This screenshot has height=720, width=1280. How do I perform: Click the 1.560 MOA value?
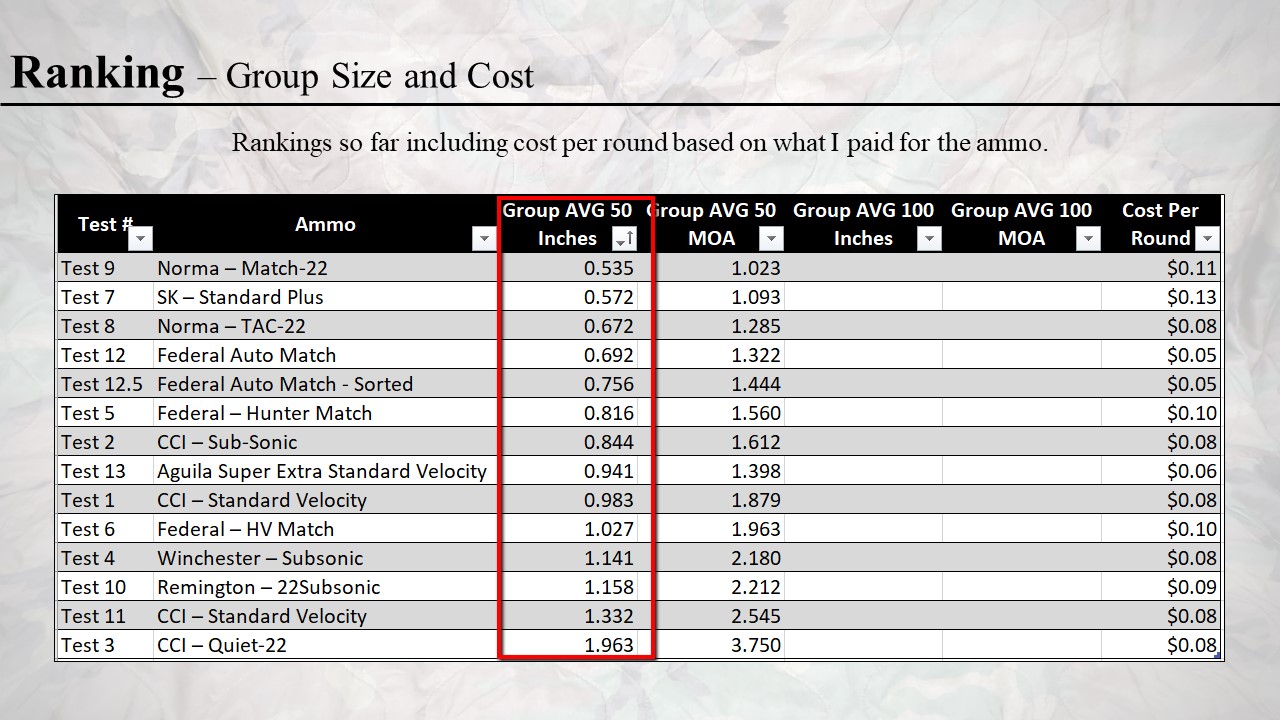coord(756,413)
